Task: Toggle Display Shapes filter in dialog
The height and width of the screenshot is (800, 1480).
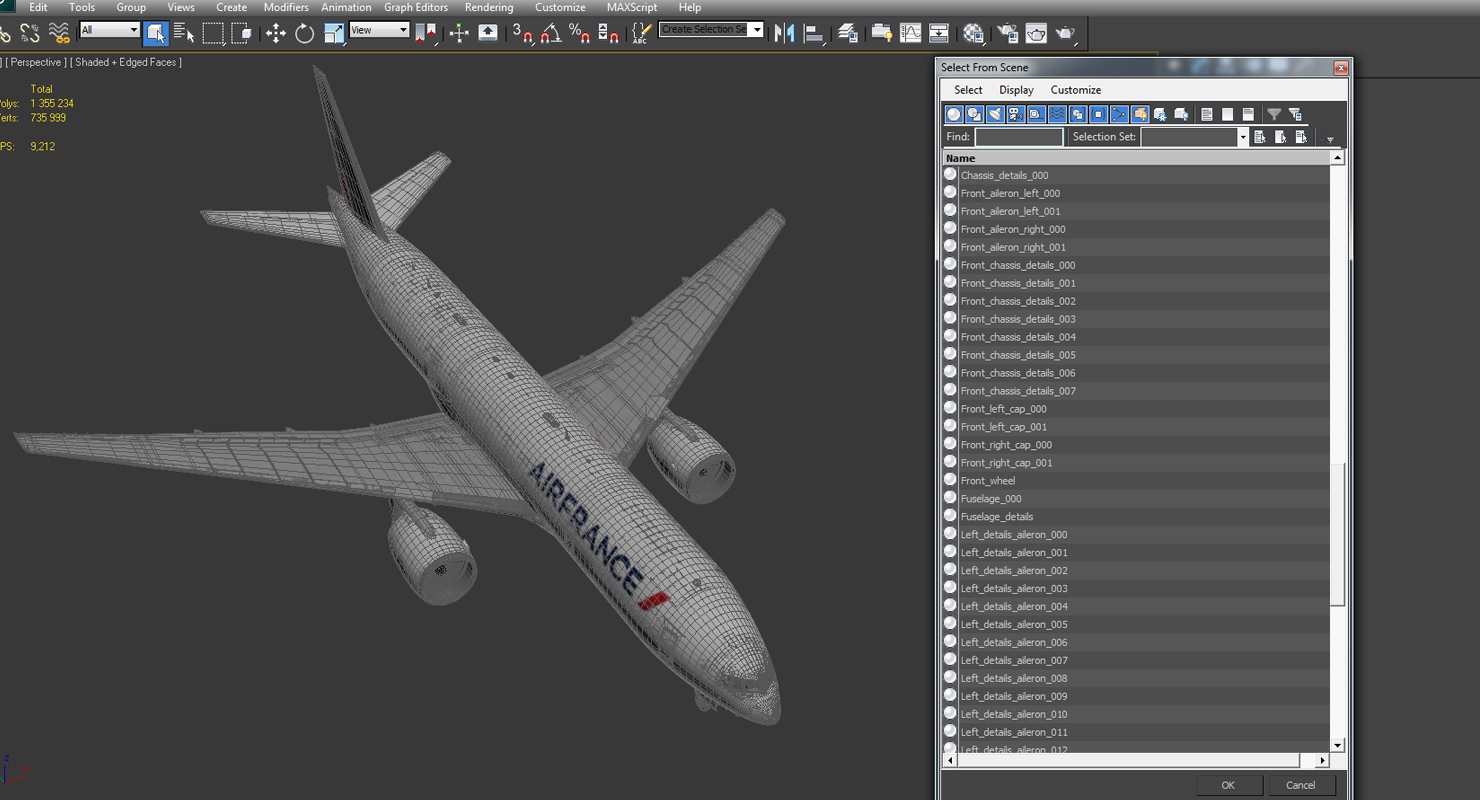Action: click(975, 114)
